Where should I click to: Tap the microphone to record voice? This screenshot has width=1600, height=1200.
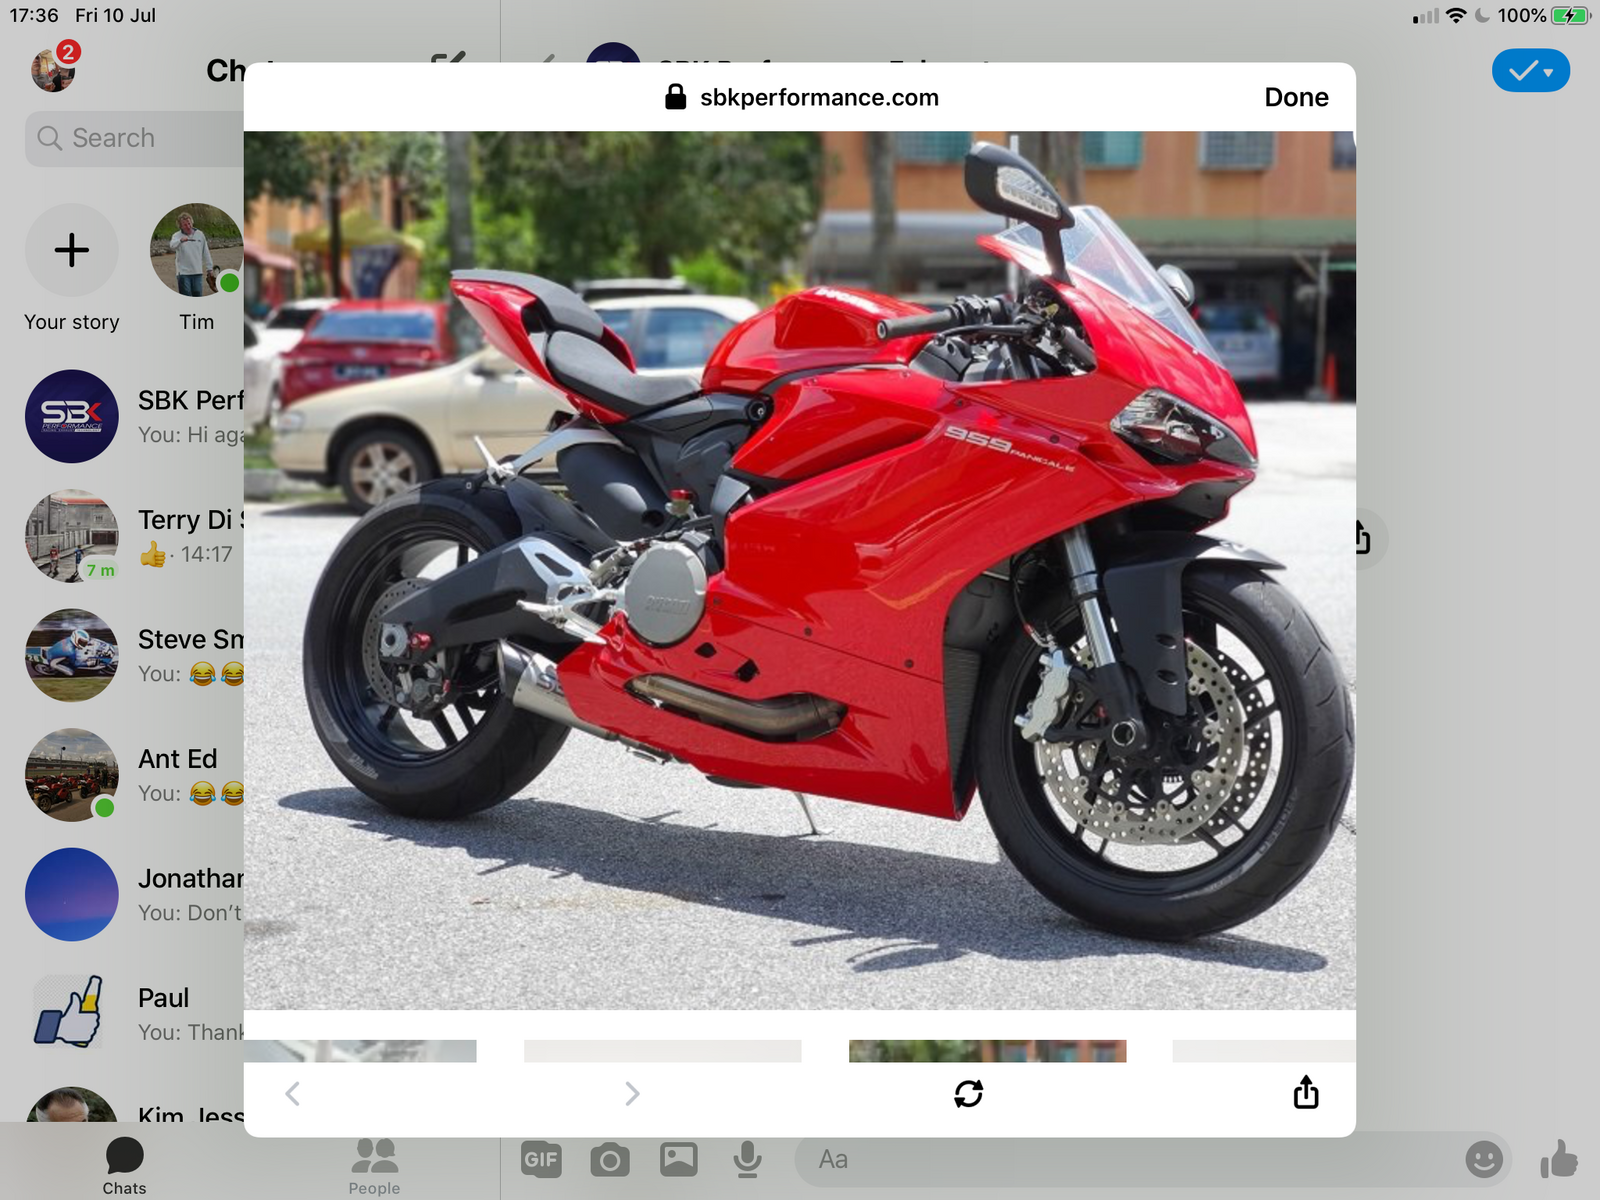click(x=747, y=1159)
